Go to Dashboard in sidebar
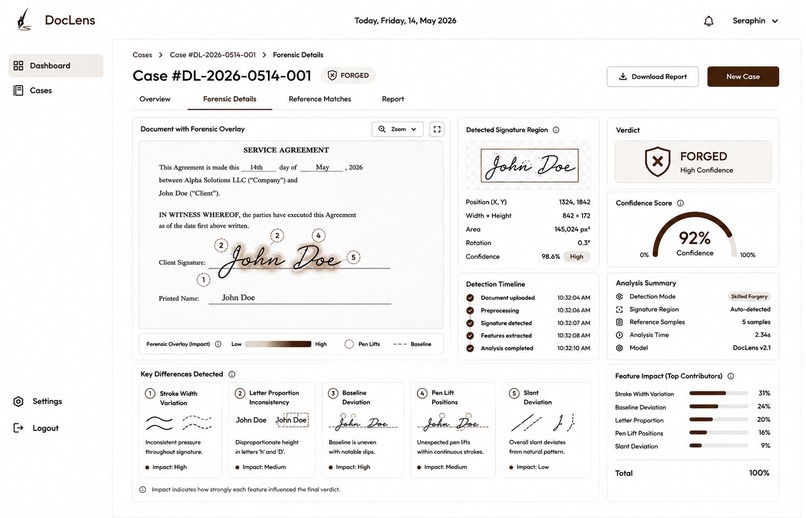 pyautogui.click(x=56, y=66)
